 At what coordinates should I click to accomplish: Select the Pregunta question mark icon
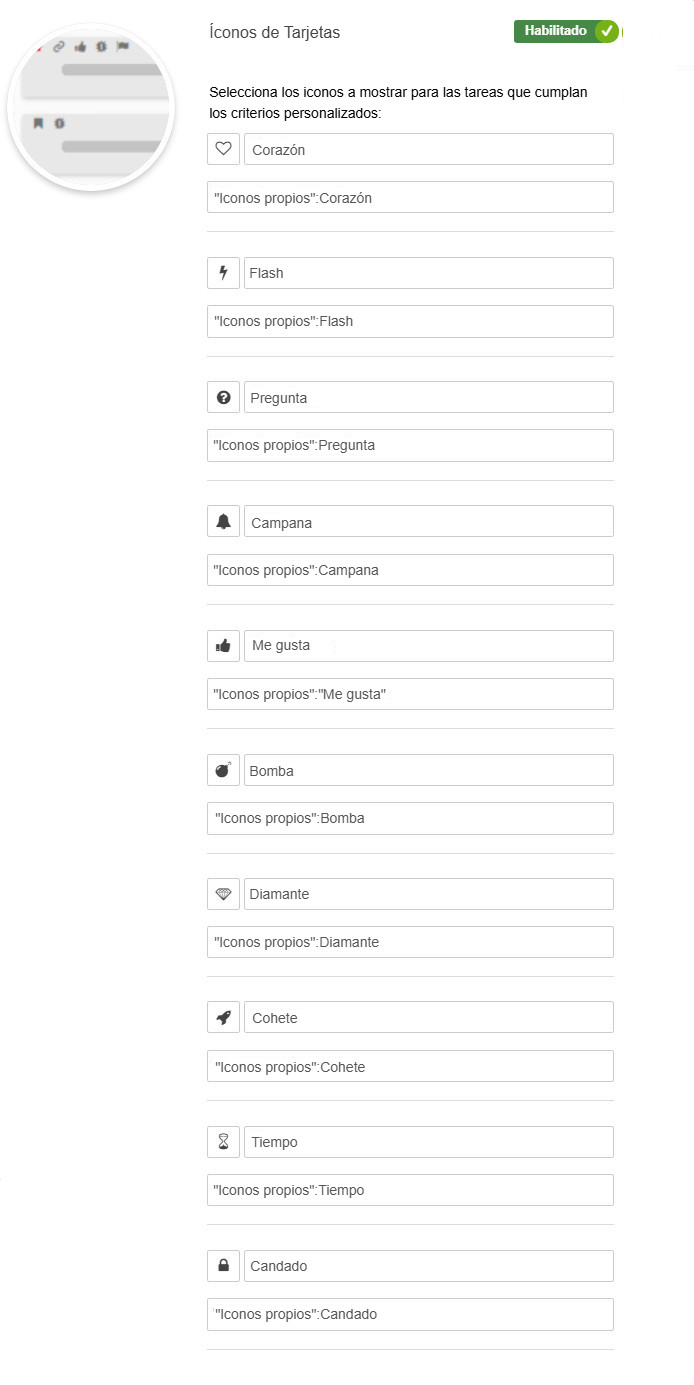223,397
